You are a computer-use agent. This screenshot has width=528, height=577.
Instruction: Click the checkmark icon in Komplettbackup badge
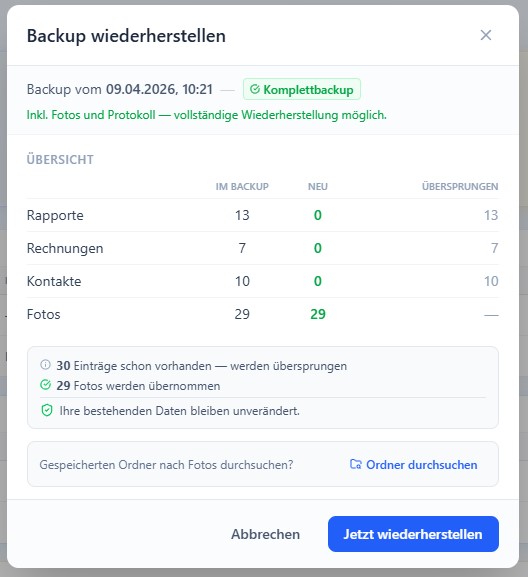(255, 89)
